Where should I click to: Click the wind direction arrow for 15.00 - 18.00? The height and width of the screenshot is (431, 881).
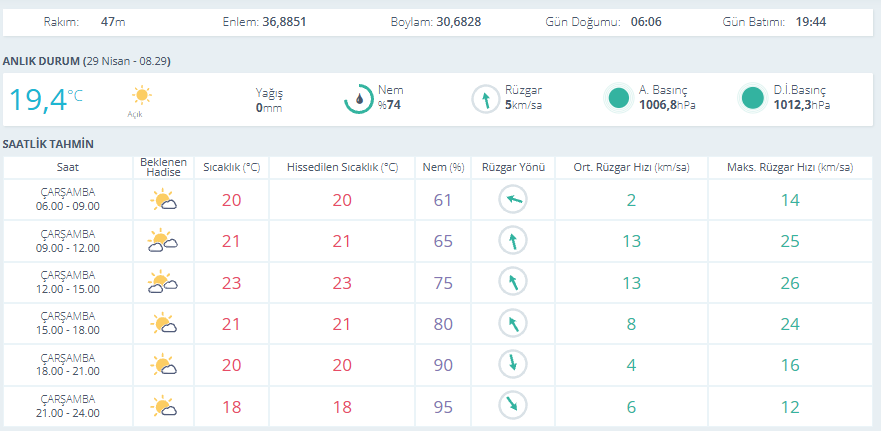512,324
